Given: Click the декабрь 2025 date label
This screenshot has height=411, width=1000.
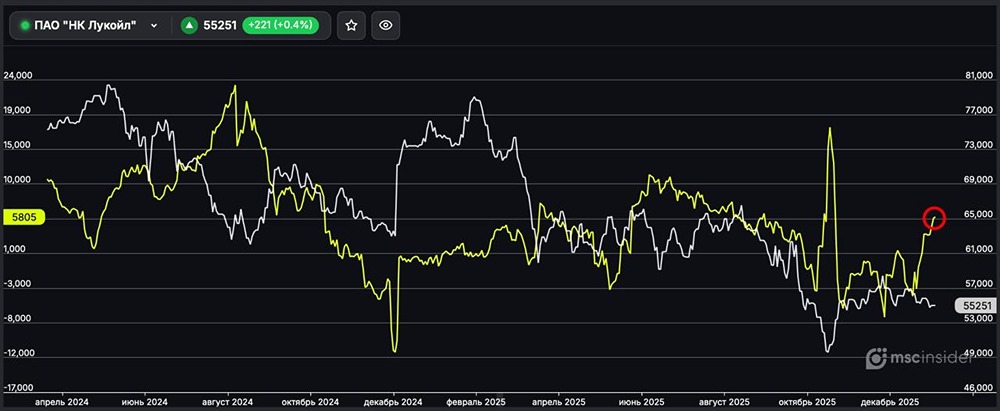Looking at the screenshot, I should (890, 403).
